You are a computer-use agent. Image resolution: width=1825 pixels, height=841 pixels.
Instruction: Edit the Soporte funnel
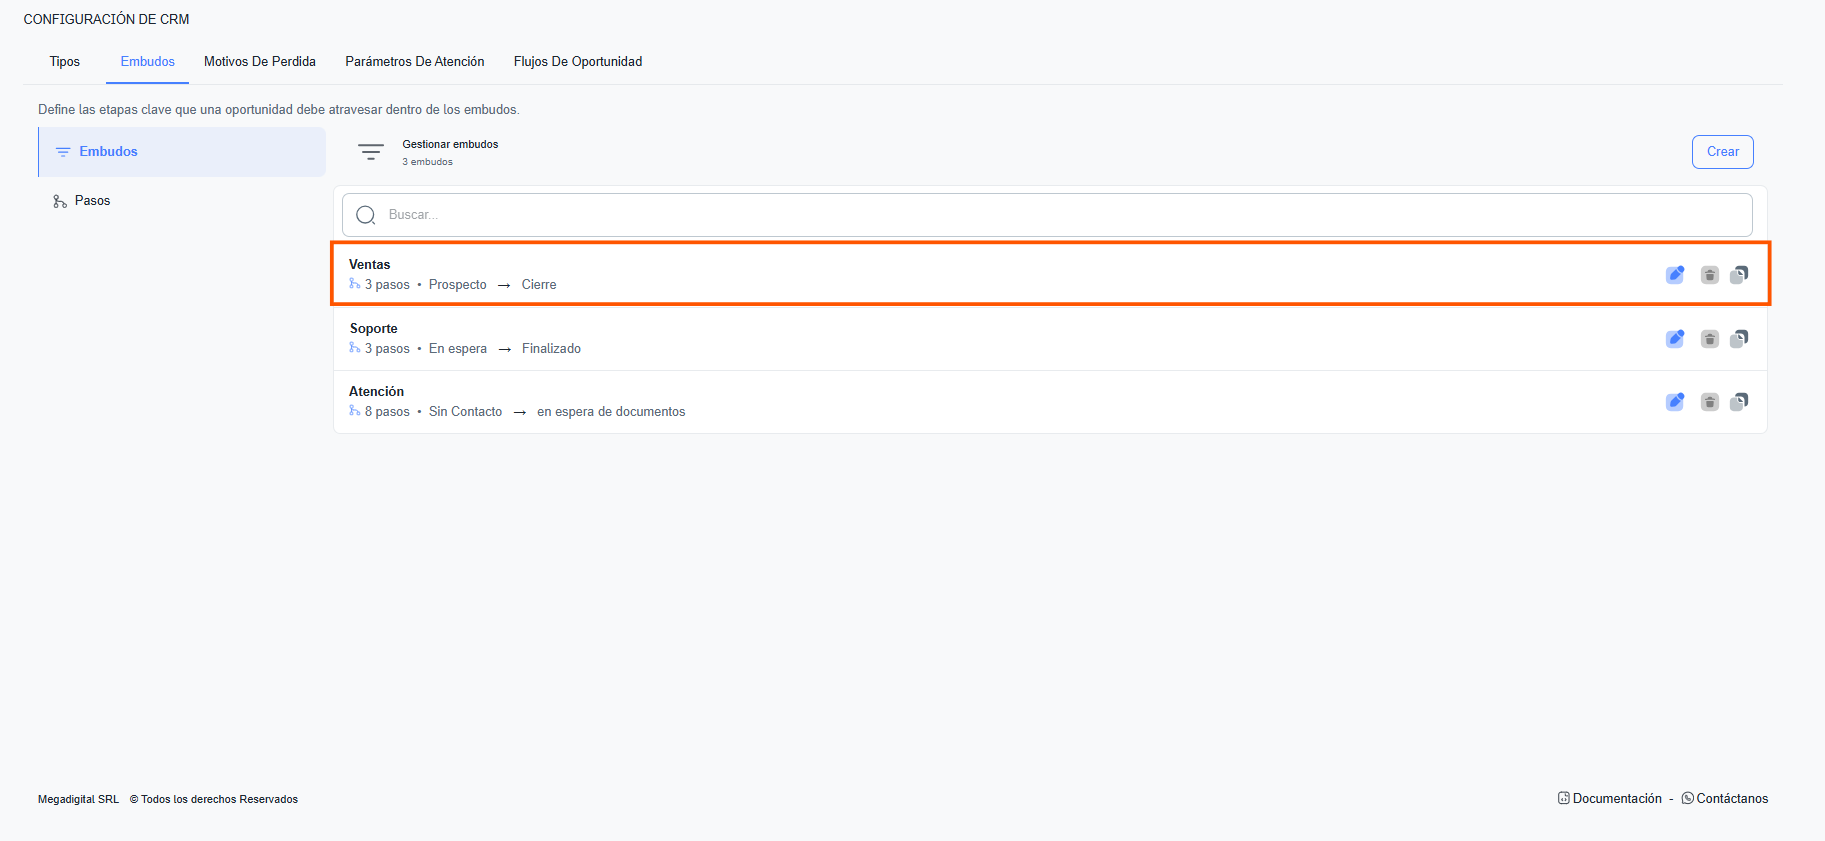pyautogui.click(x=1674, y=339)
